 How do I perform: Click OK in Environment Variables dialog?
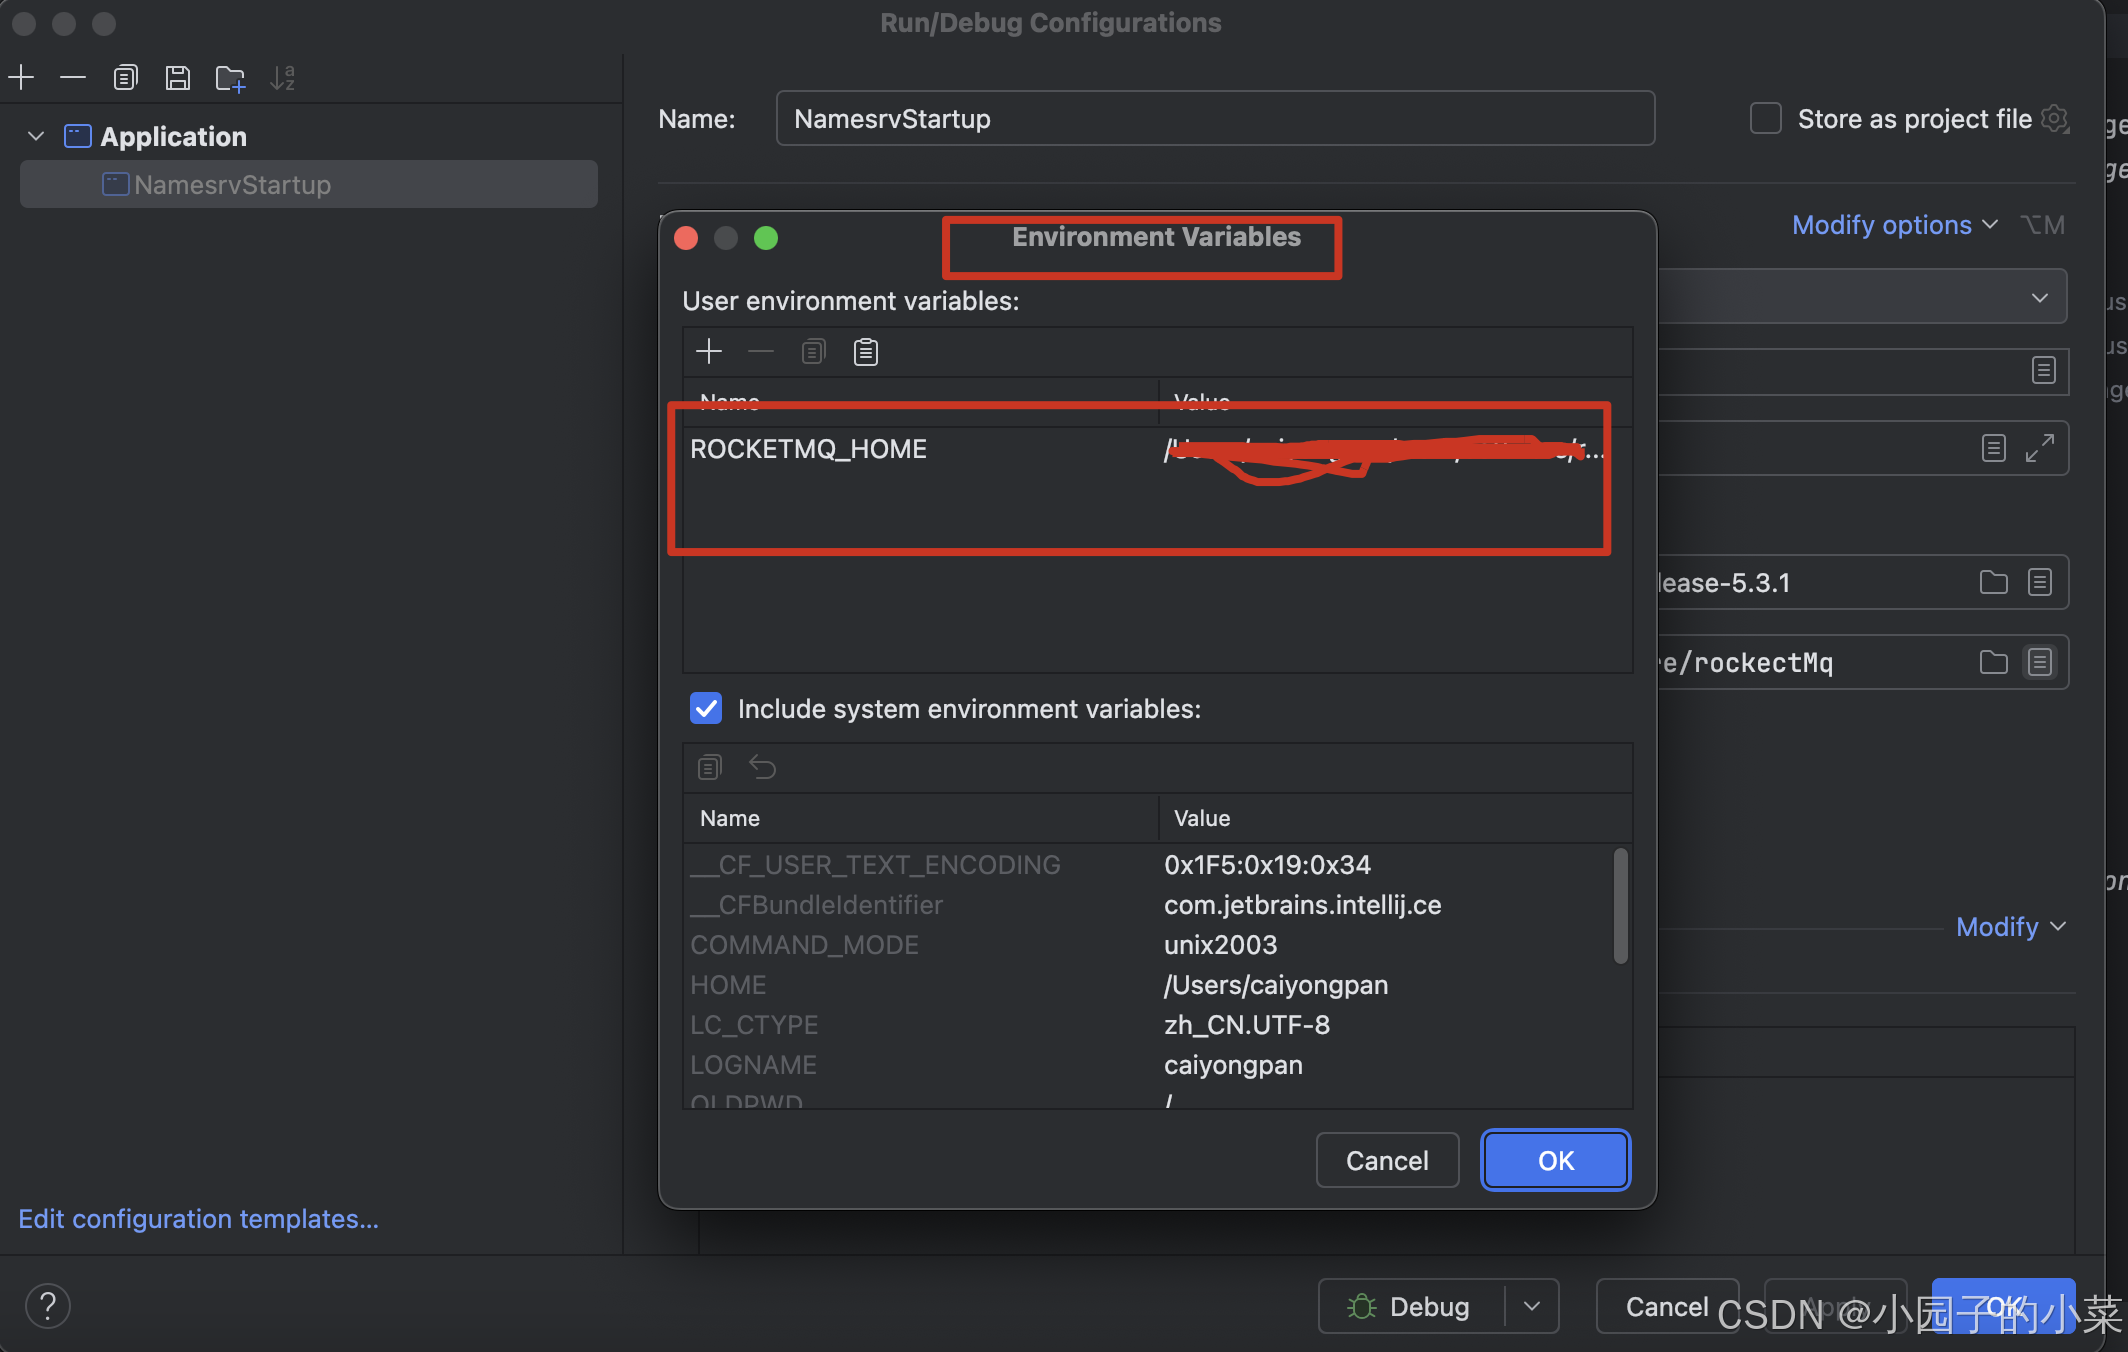(x=1555, y=1160)
